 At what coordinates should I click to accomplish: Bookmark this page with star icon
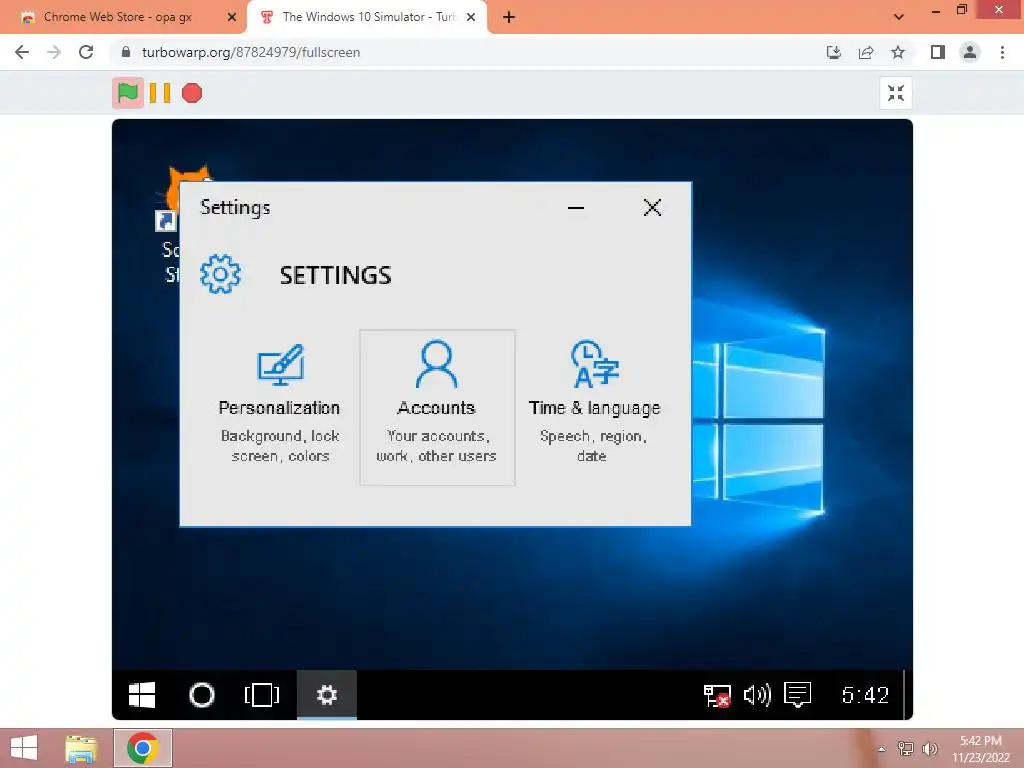click(898, 52)
